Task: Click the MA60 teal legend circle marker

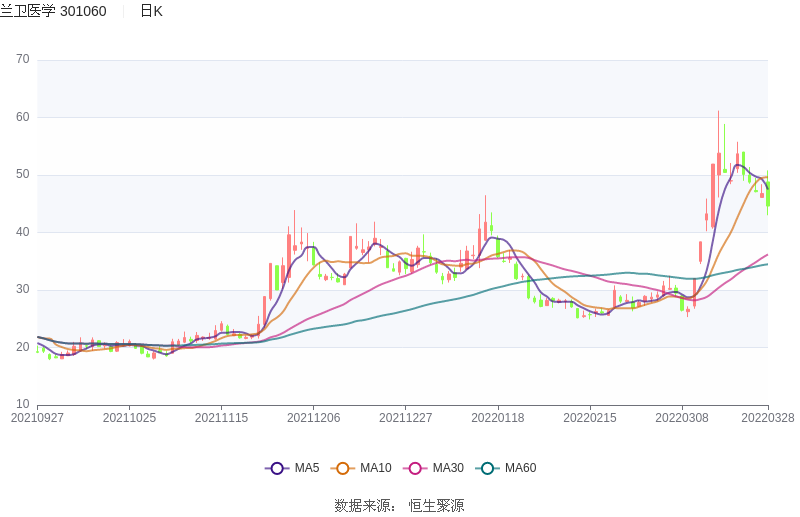Action: 487,468
